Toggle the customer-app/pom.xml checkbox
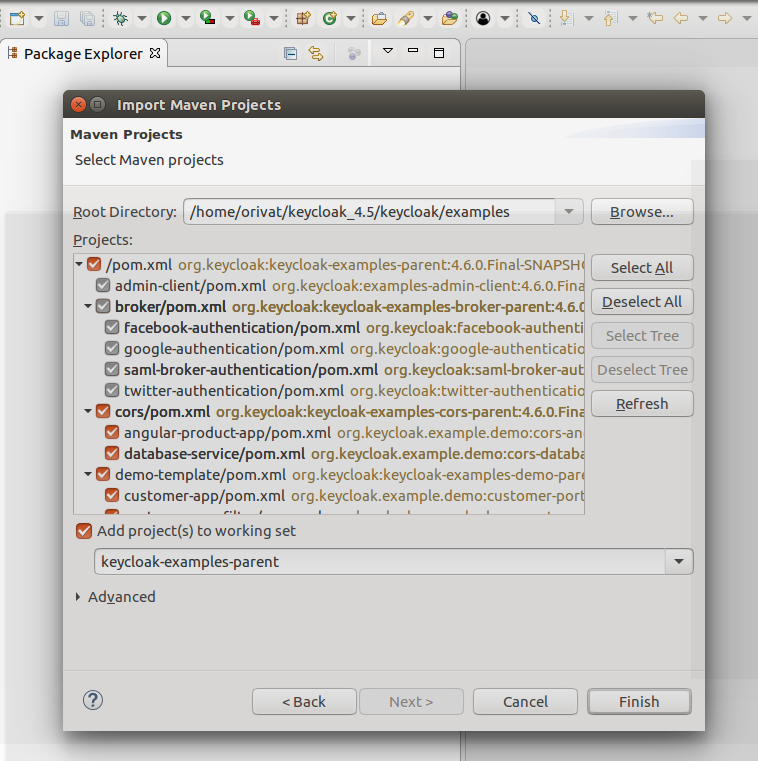 click(x=113, y=495)
